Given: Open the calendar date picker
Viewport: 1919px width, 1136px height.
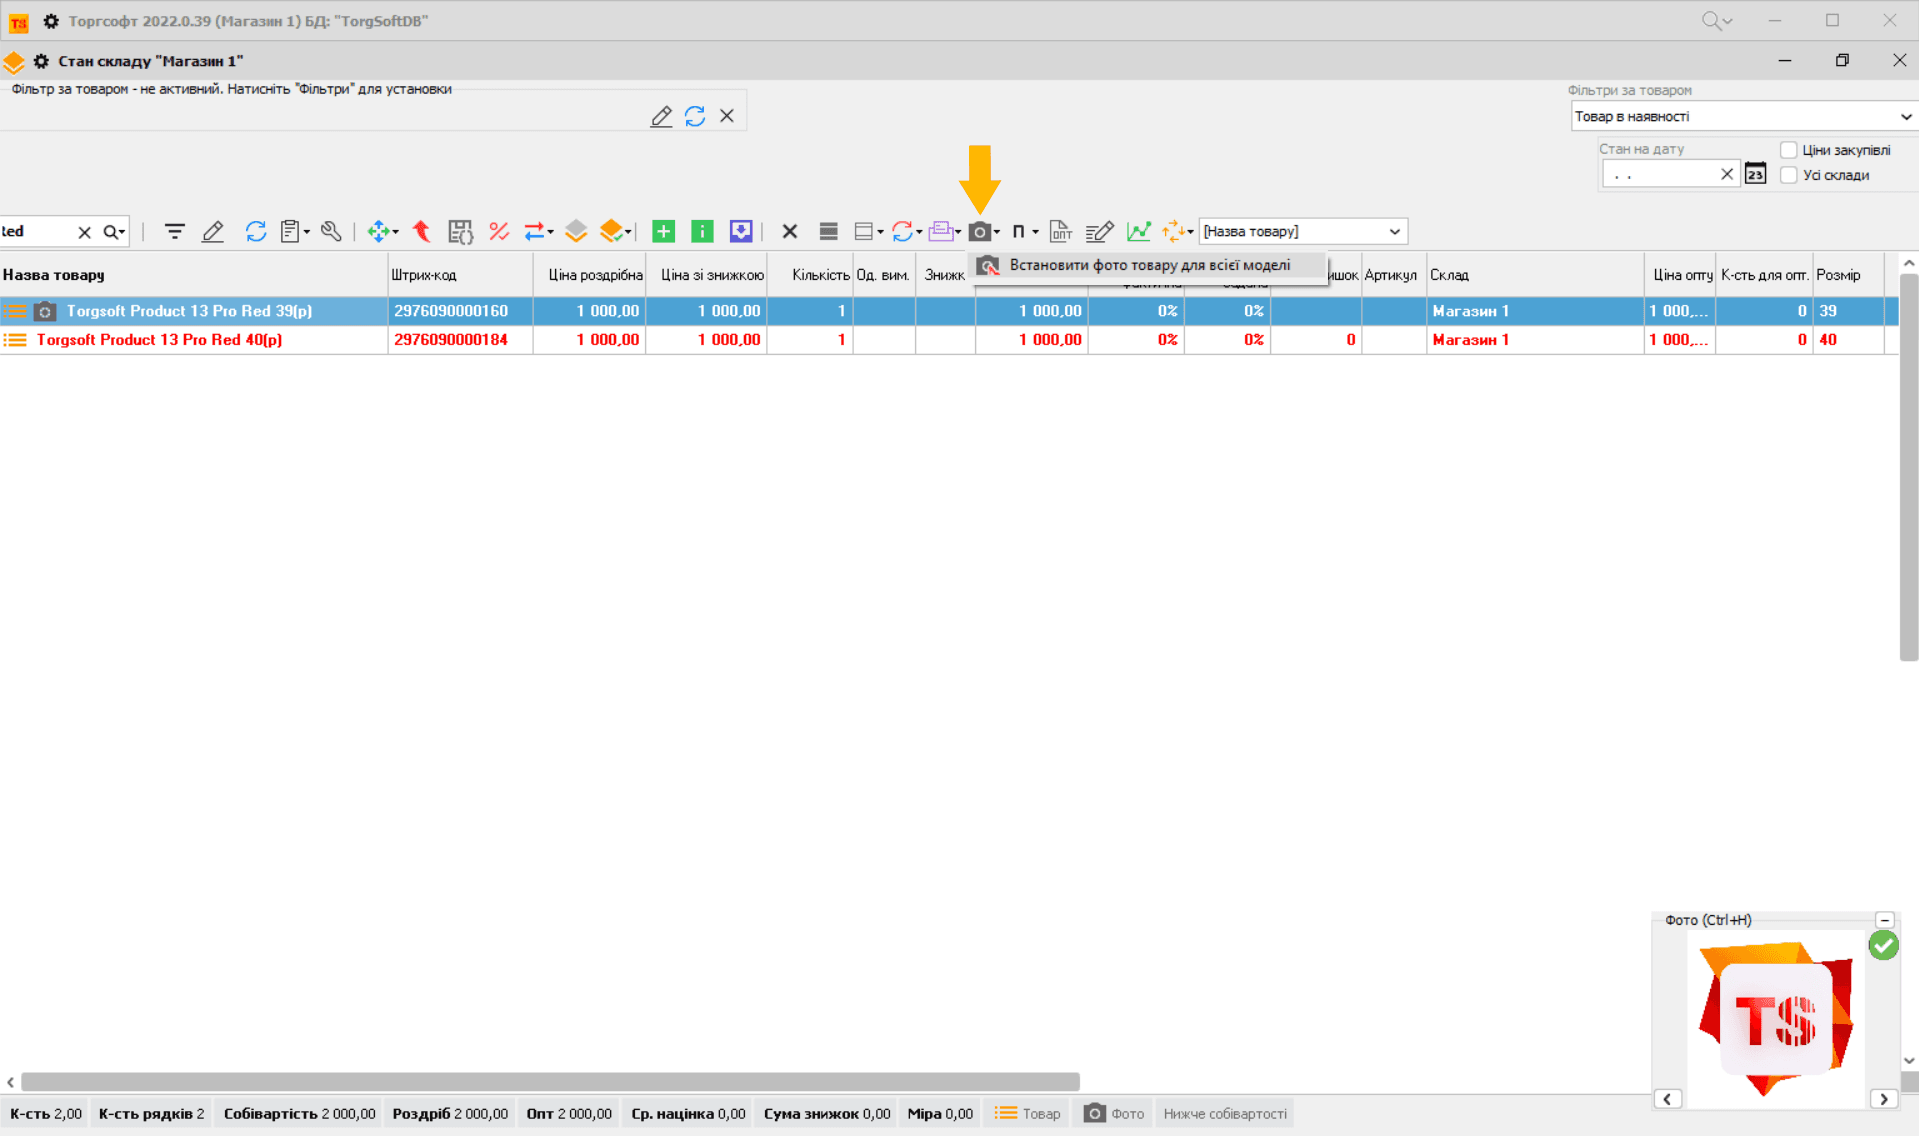Looking at the screenshot, I should (x=1755, y=174).
